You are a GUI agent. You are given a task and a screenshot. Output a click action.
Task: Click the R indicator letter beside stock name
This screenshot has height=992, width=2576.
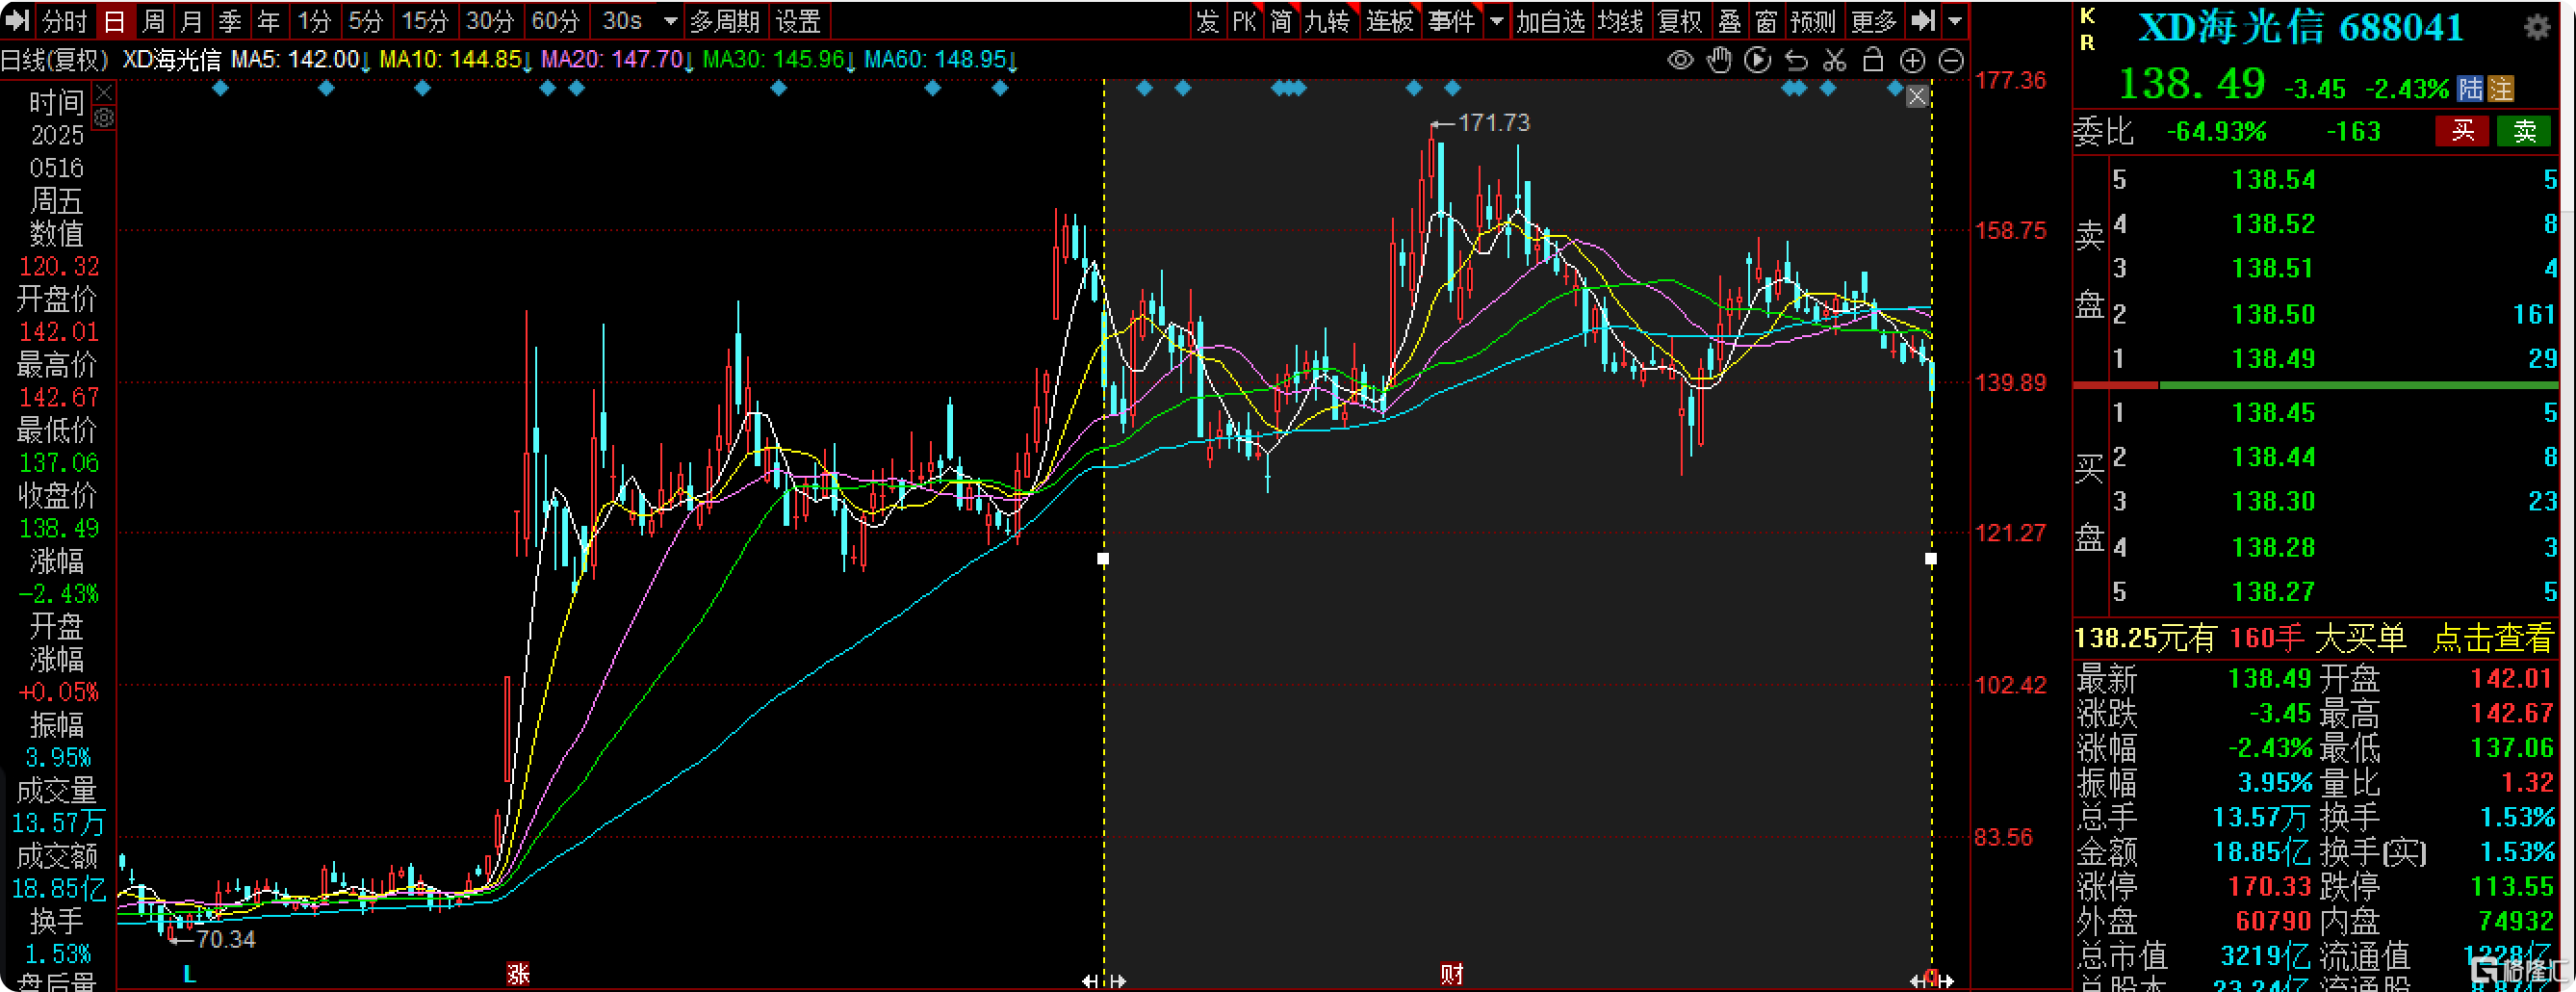[x=2087, y=42]
